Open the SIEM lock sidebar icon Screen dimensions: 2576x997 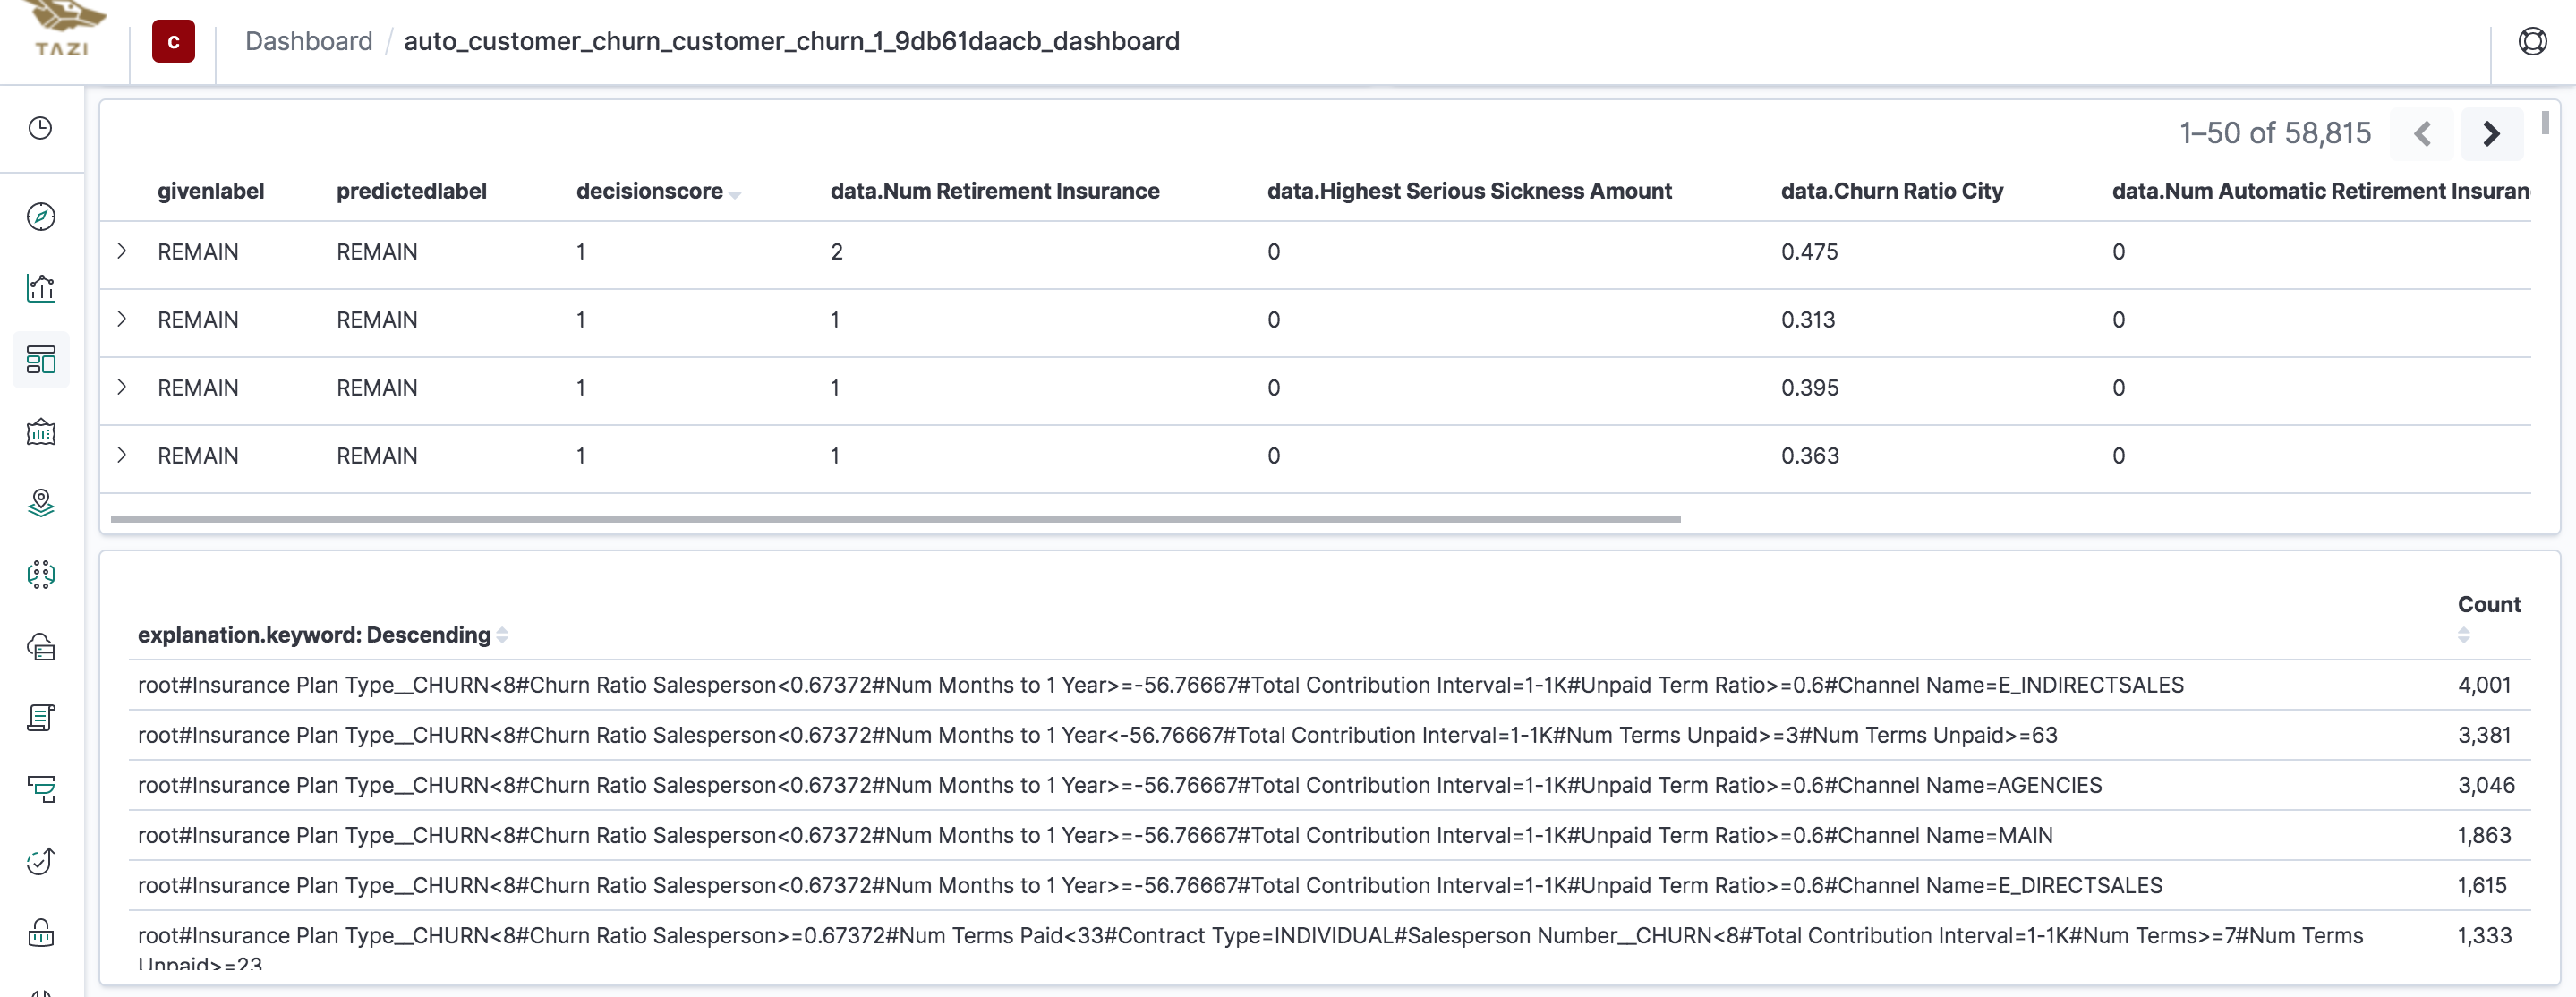coord(40,932)
